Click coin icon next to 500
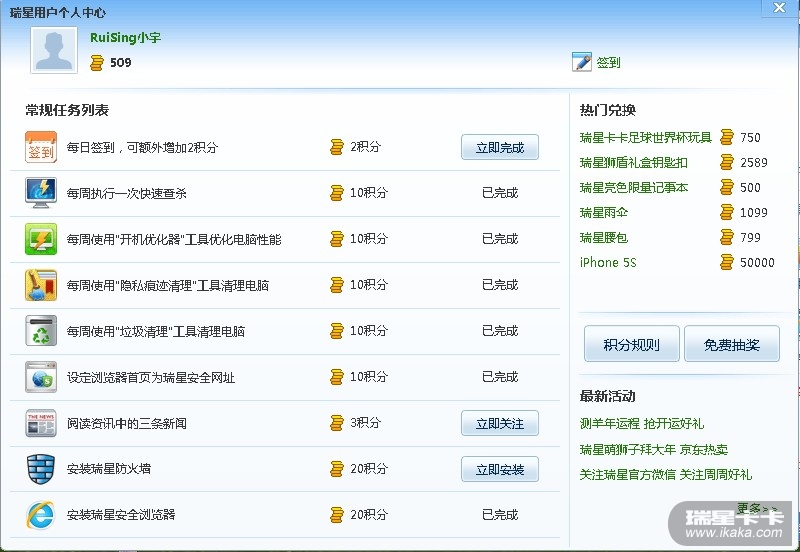The width and height of the screenshot is (800, 552). (x=727, y=187)
